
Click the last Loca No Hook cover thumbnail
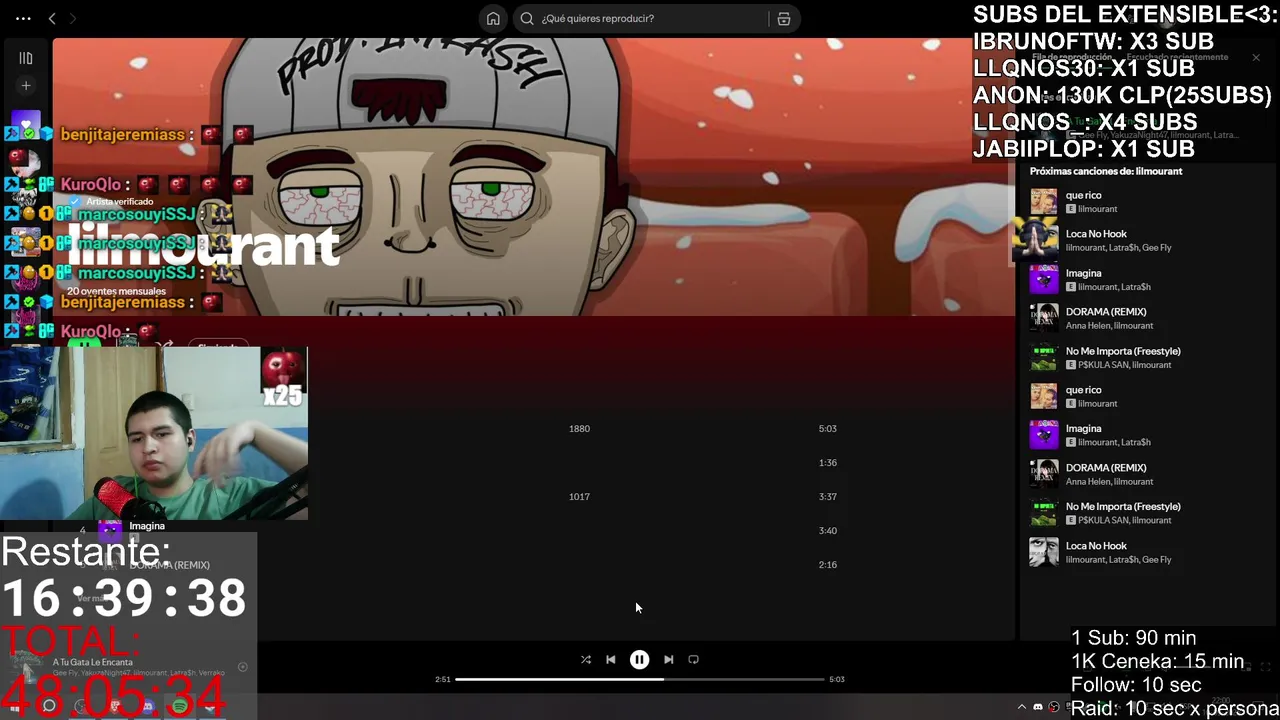click(x=1043, y=552)
